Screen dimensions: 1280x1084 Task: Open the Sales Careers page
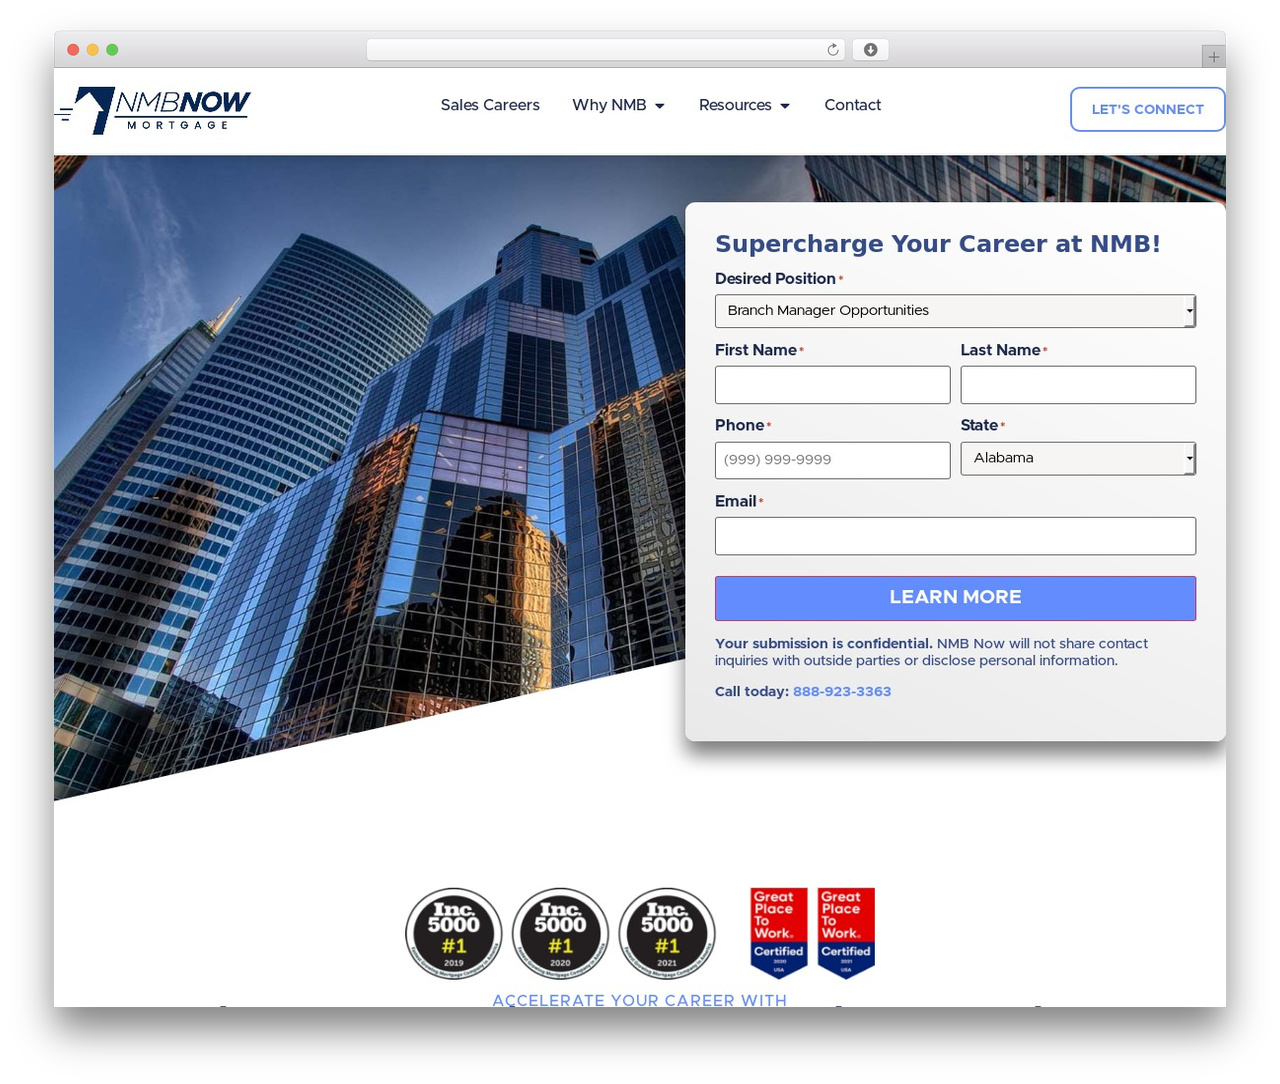pyautogui.click(x=490, y=105)
